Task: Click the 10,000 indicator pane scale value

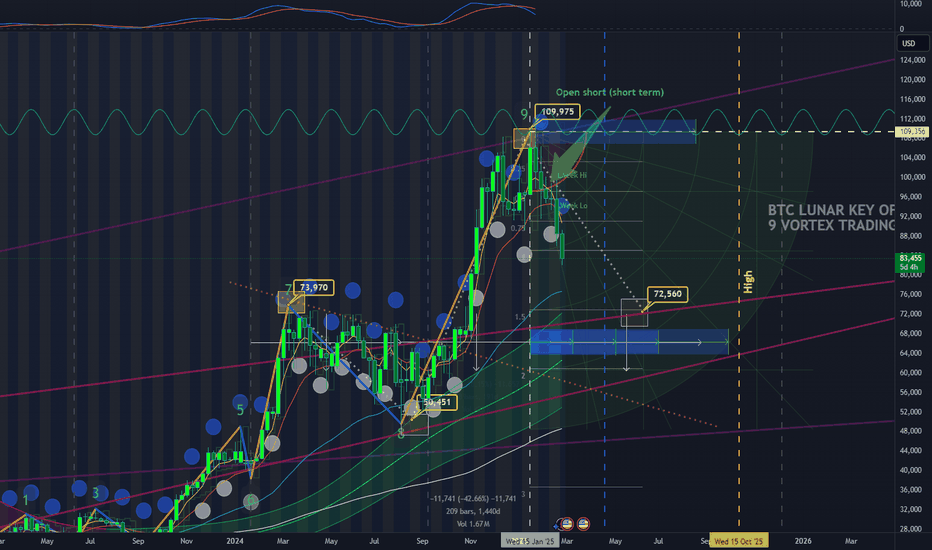Action: coord(911,4)
